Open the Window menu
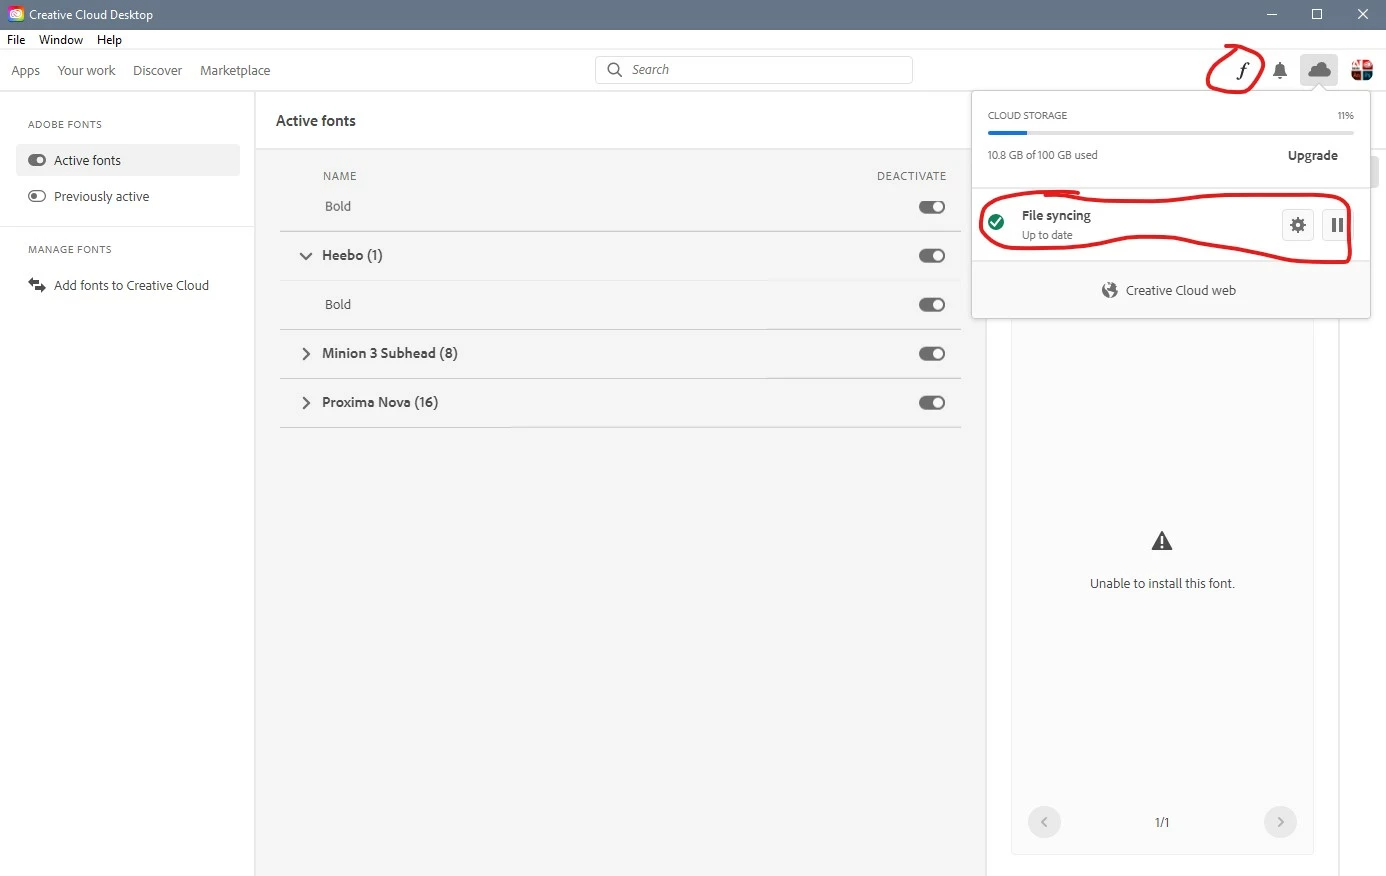This screenshot has width=1386, height=876. point(61,40)
